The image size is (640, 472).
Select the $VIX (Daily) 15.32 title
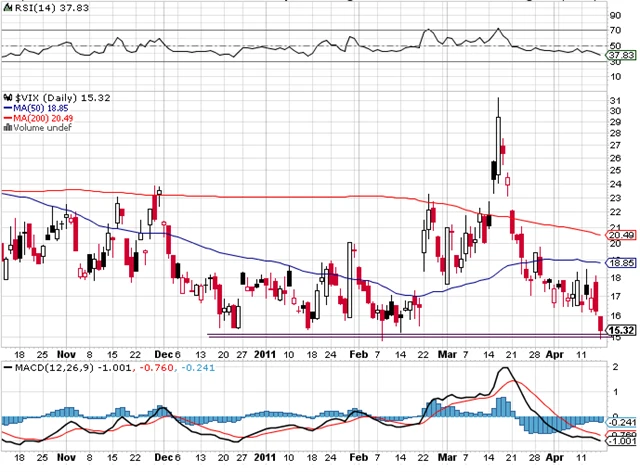[x=63, y=98]
